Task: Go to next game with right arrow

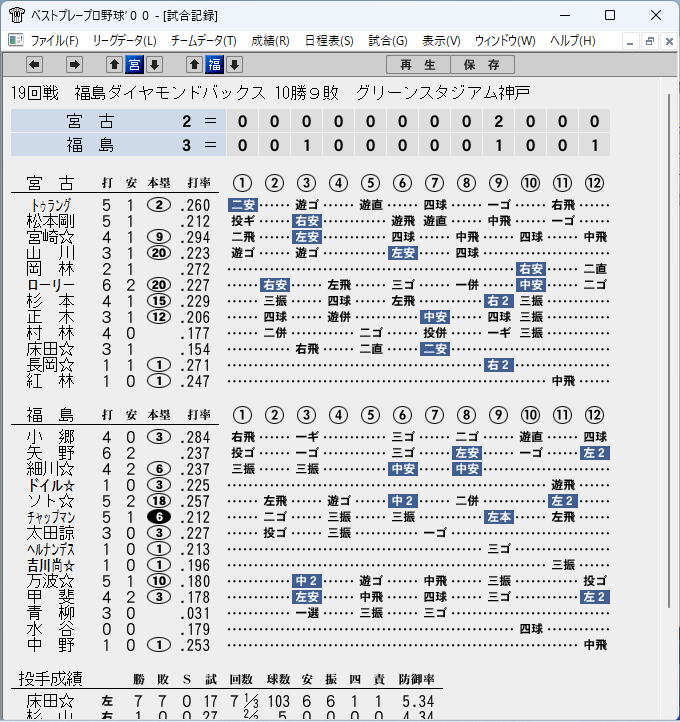Action: point(74,65)
